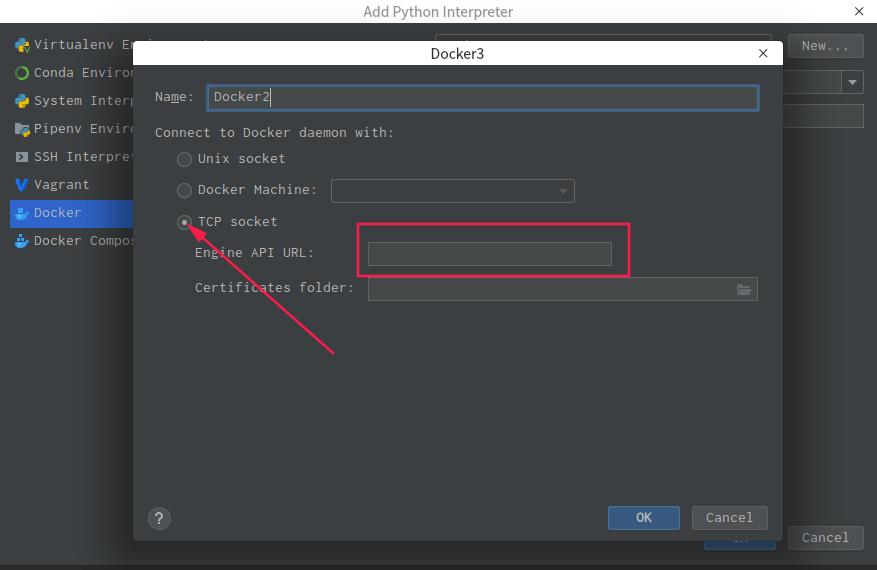Viewport: 877px width, 570px height.
Task: Click the Conda Environment icon
Action: tap(22, 73)
